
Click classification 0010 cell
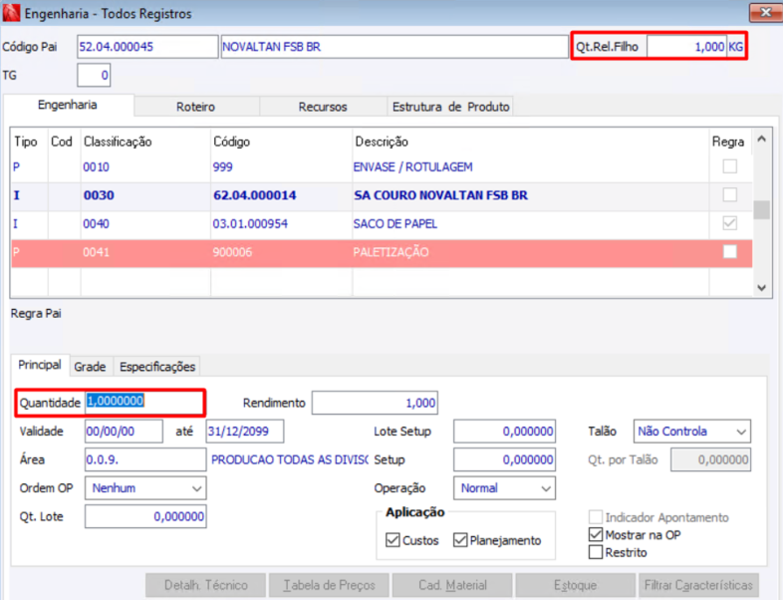point(96,167)
